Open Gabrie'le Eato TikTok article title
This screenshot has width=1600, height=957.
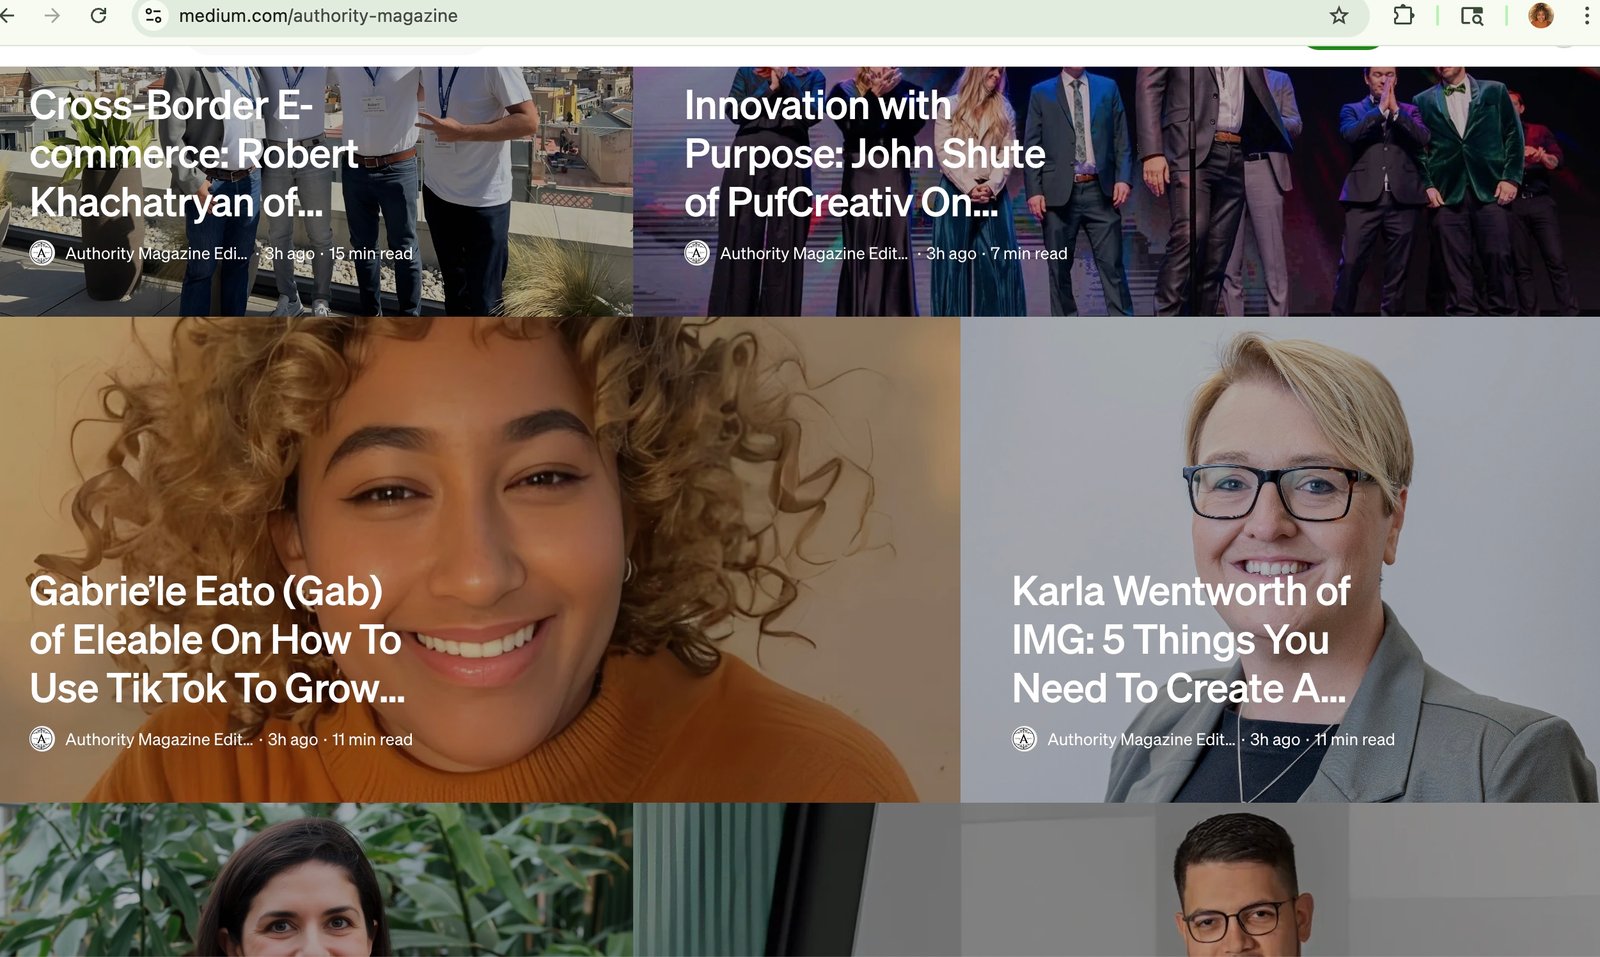[216, 640]
